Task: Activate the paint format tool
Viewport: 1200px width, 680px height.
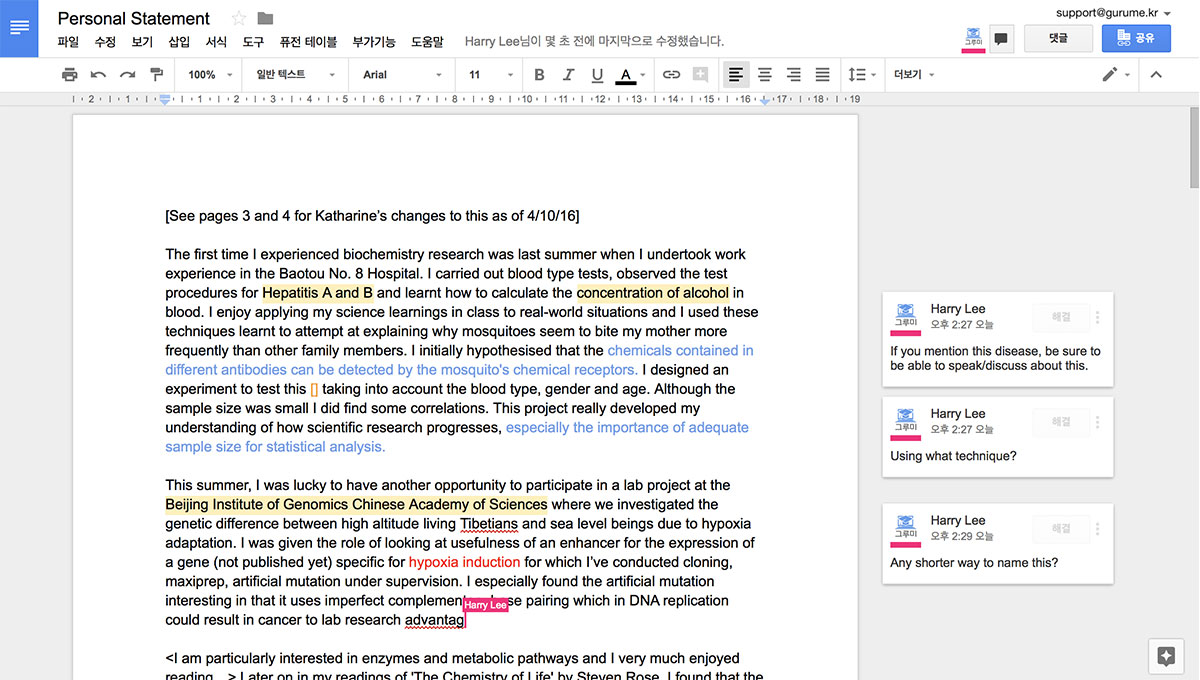Action: [x=156, y=75]
